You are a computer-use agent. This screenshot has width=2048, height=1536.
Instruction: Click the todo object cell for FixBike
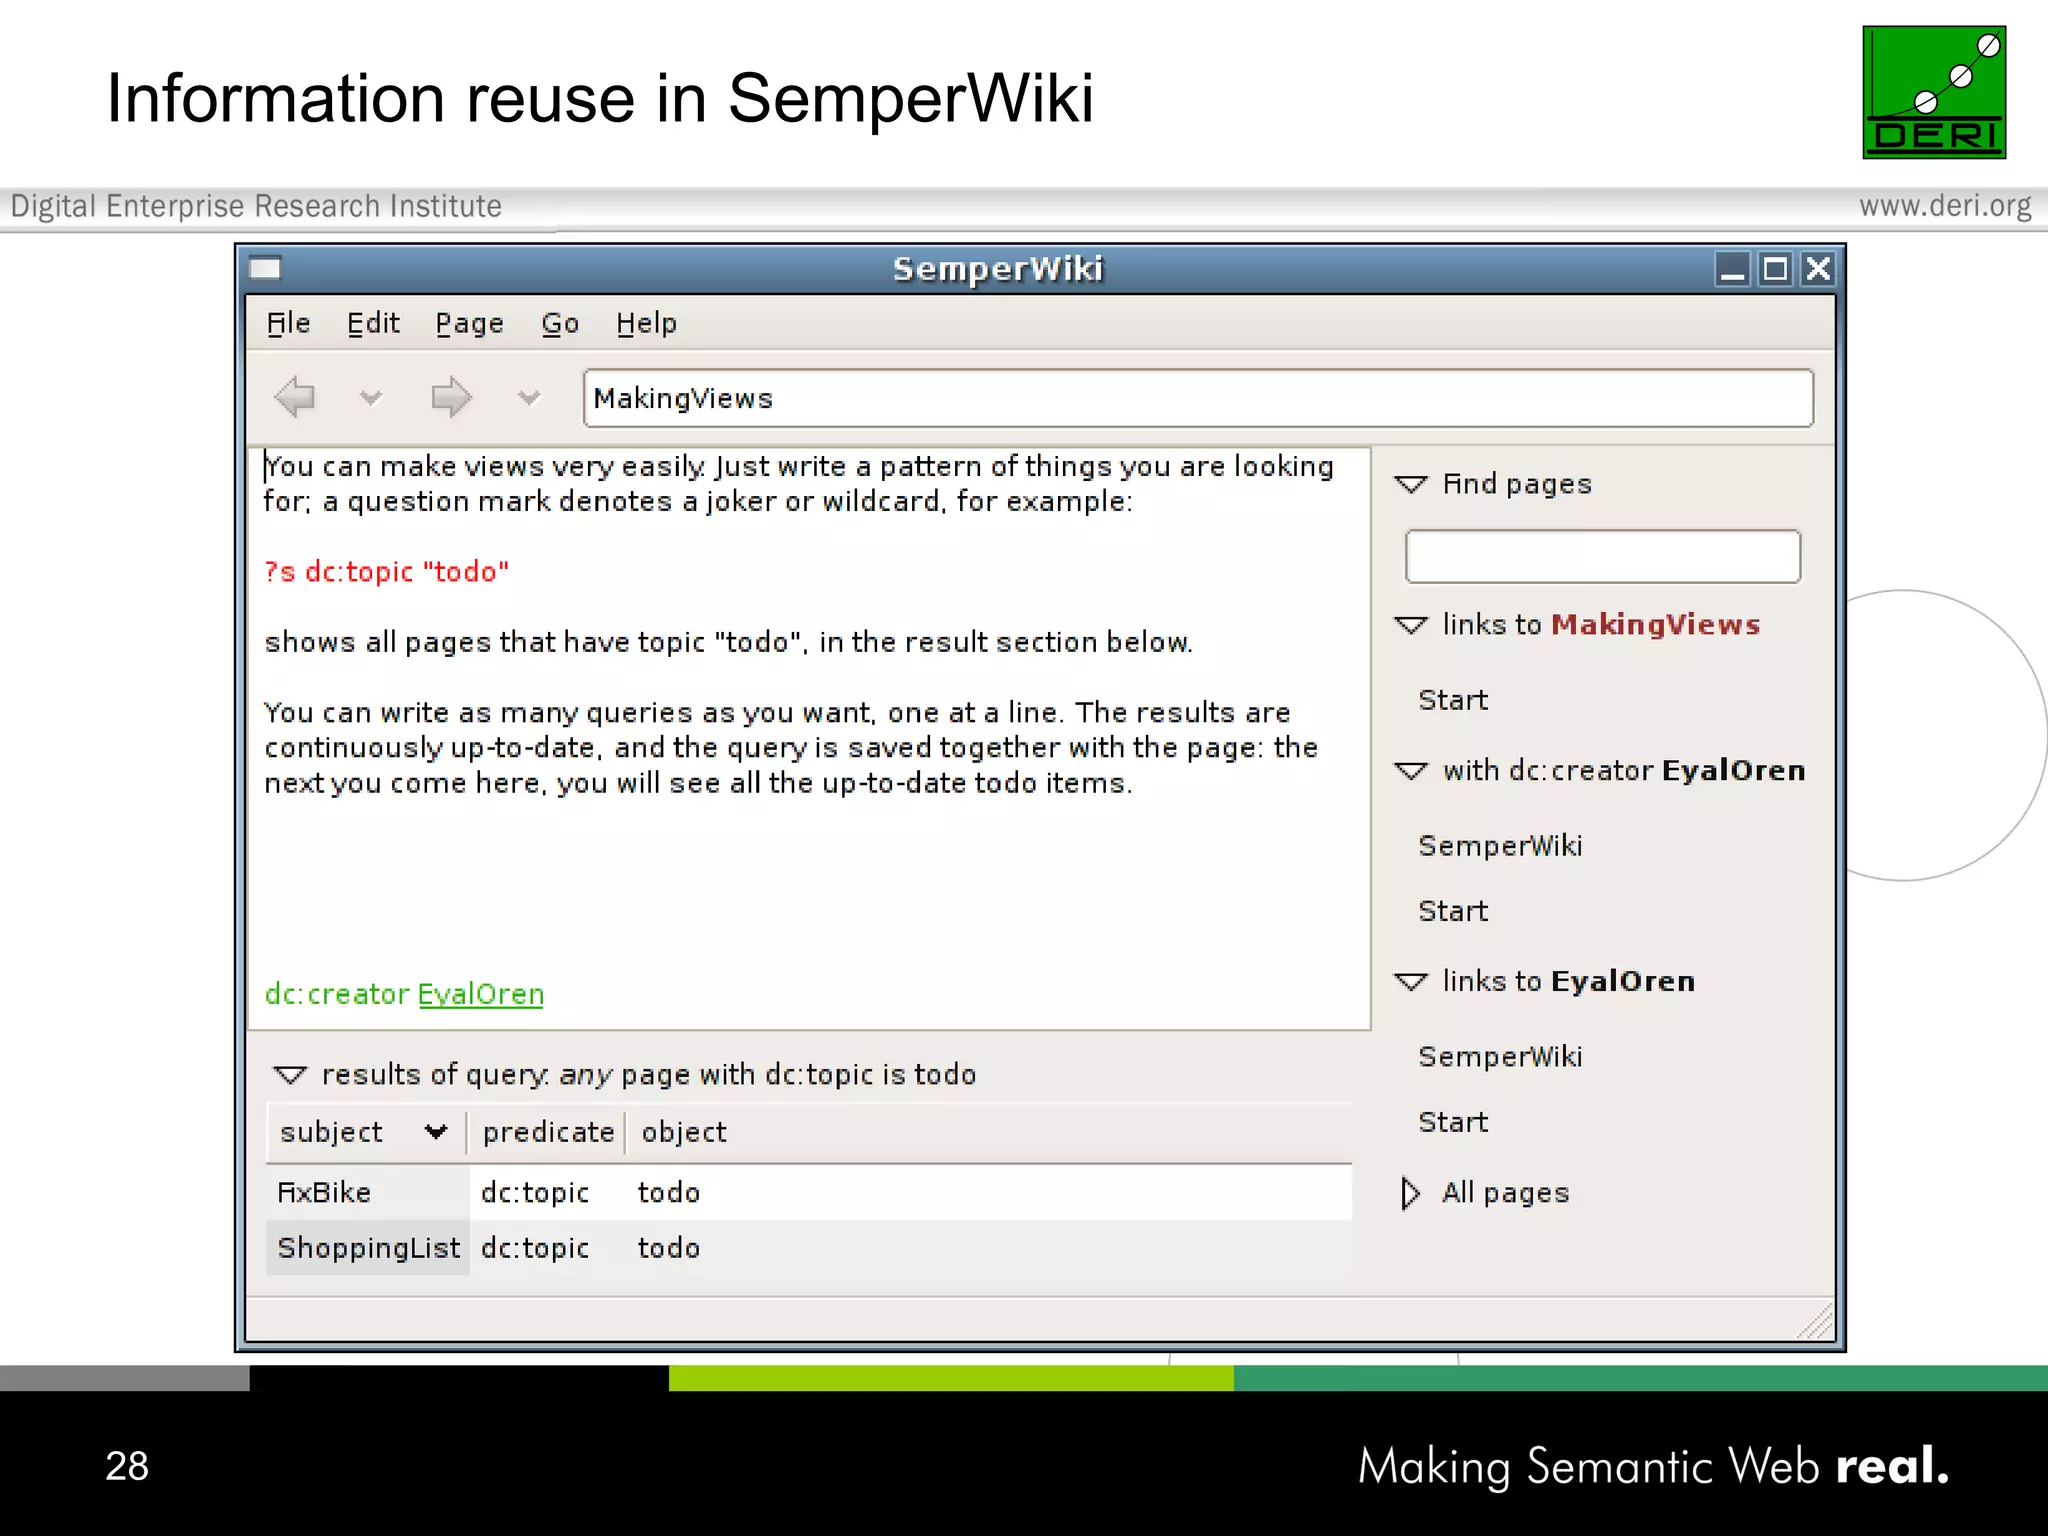tap(669, 1193)
